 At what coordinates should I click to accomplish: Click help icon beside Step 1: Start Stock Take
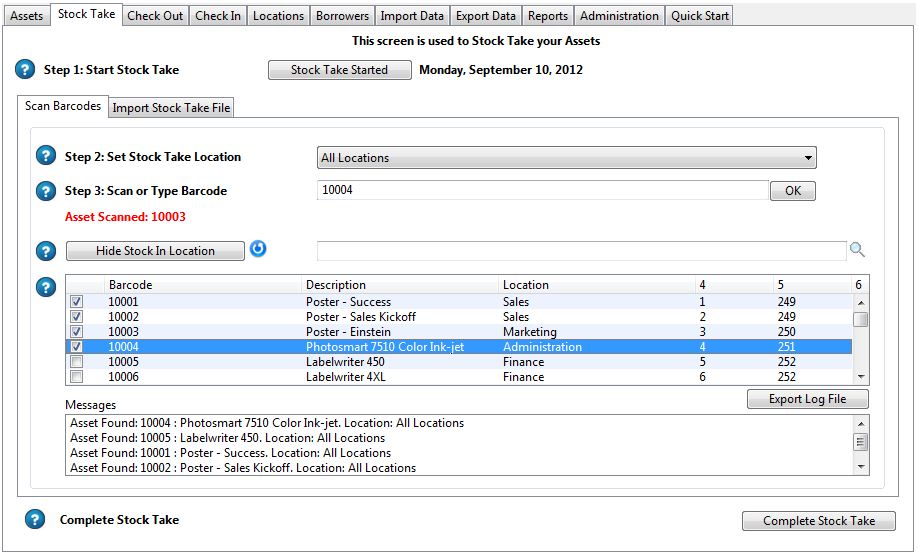[25, 70]
